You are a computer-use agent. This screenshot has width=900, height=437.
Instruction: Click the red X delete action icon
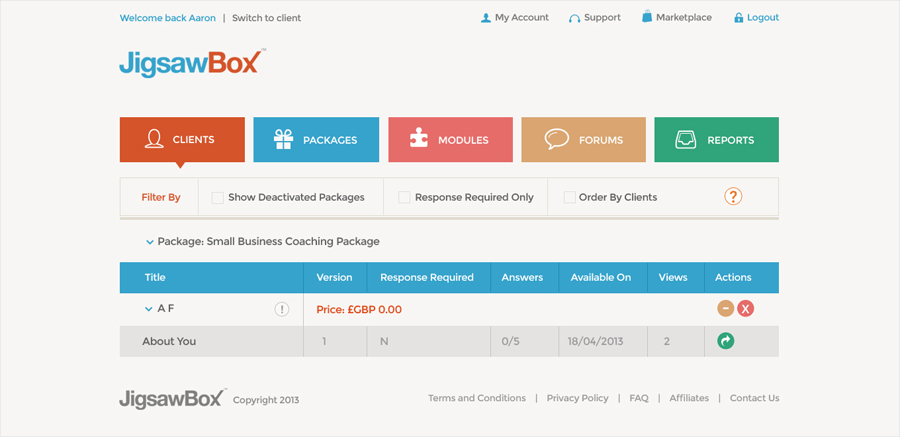[745, 309]
